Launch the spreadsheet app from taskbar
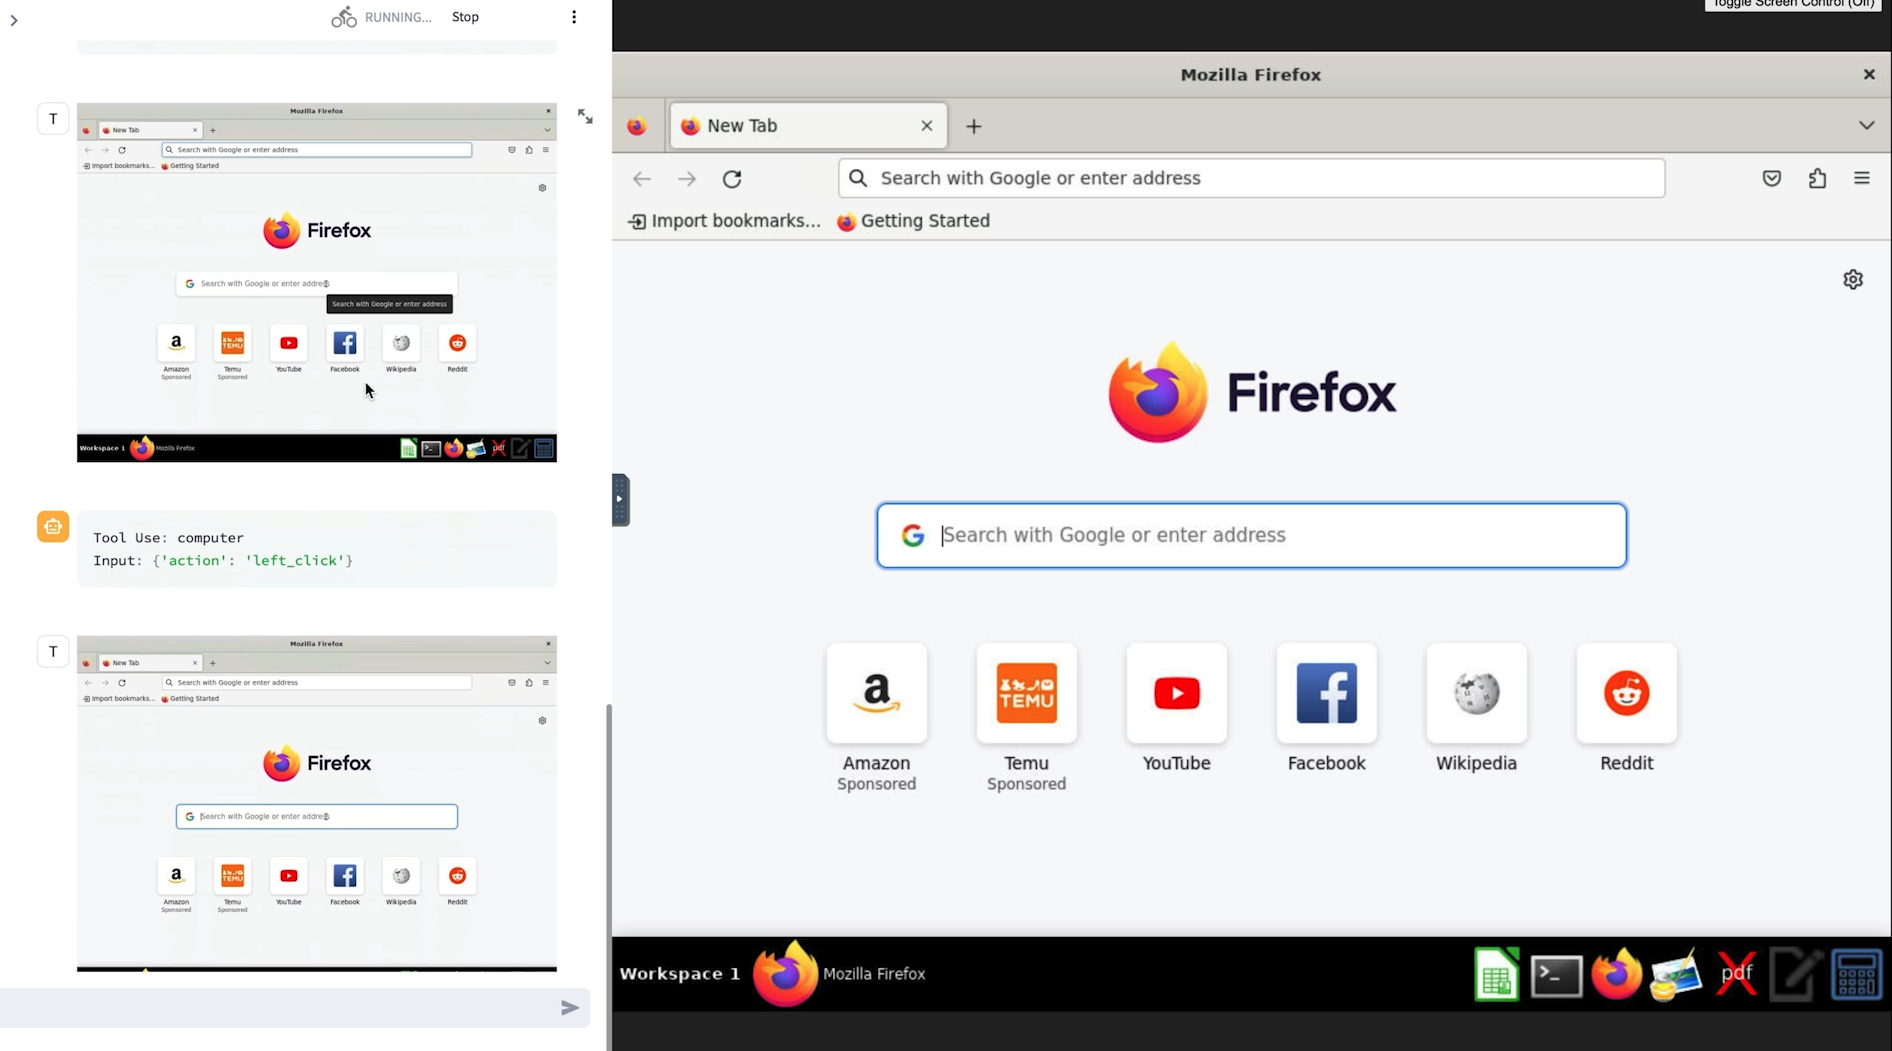 tap(1497, 974)
